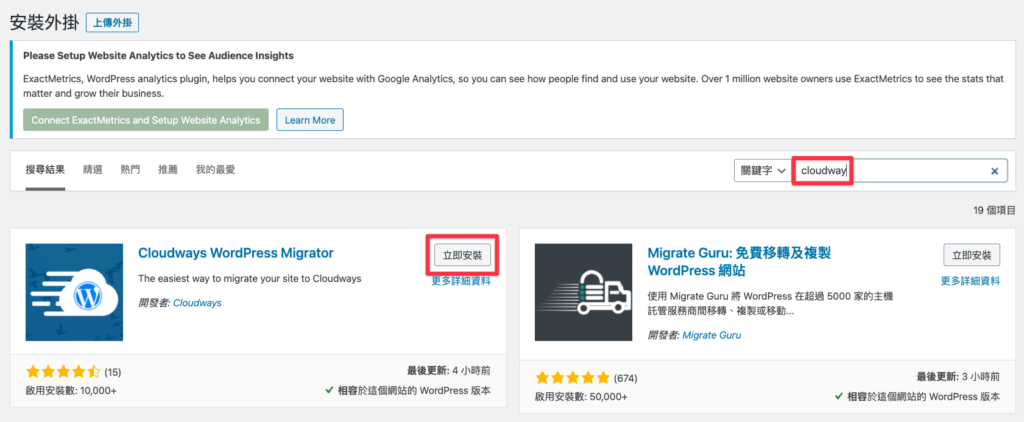Screen dimensions: 1024x422
Task: Open 更多詳細資料 for Cloudways Migrator
Action: pos(460,282)
